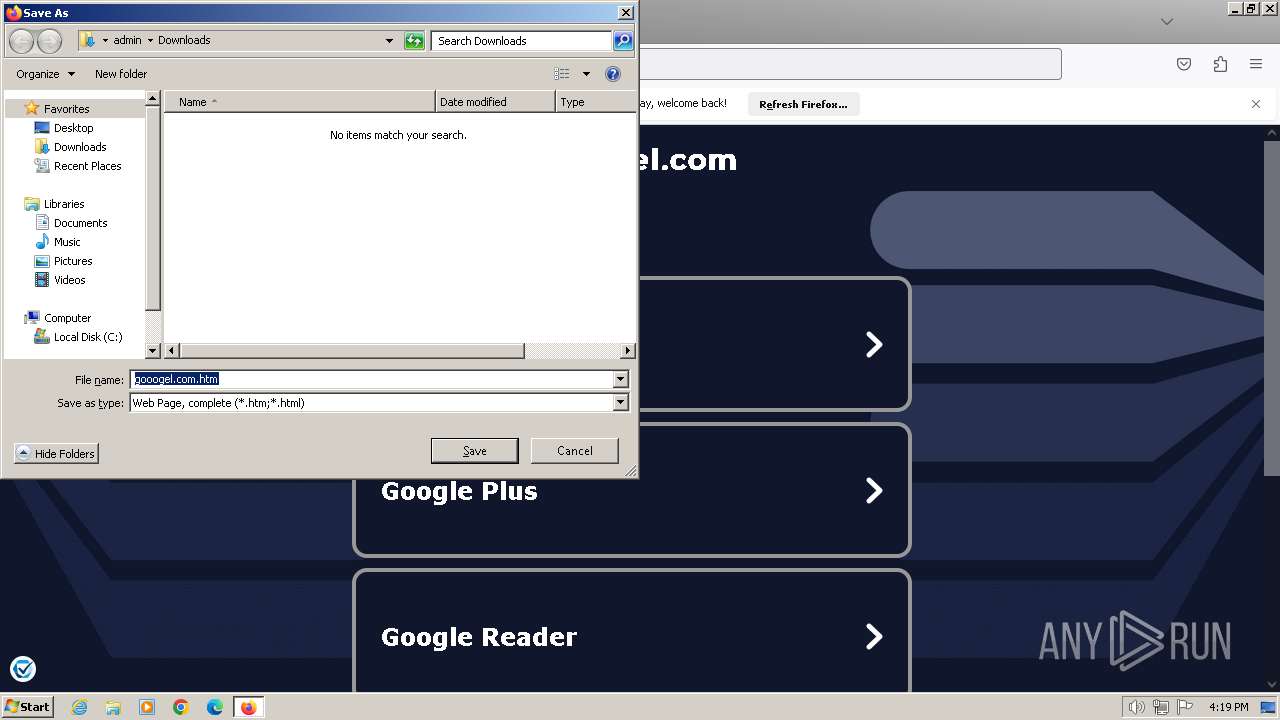Click the Start button
1280x720 pixels.
(28, 707)
